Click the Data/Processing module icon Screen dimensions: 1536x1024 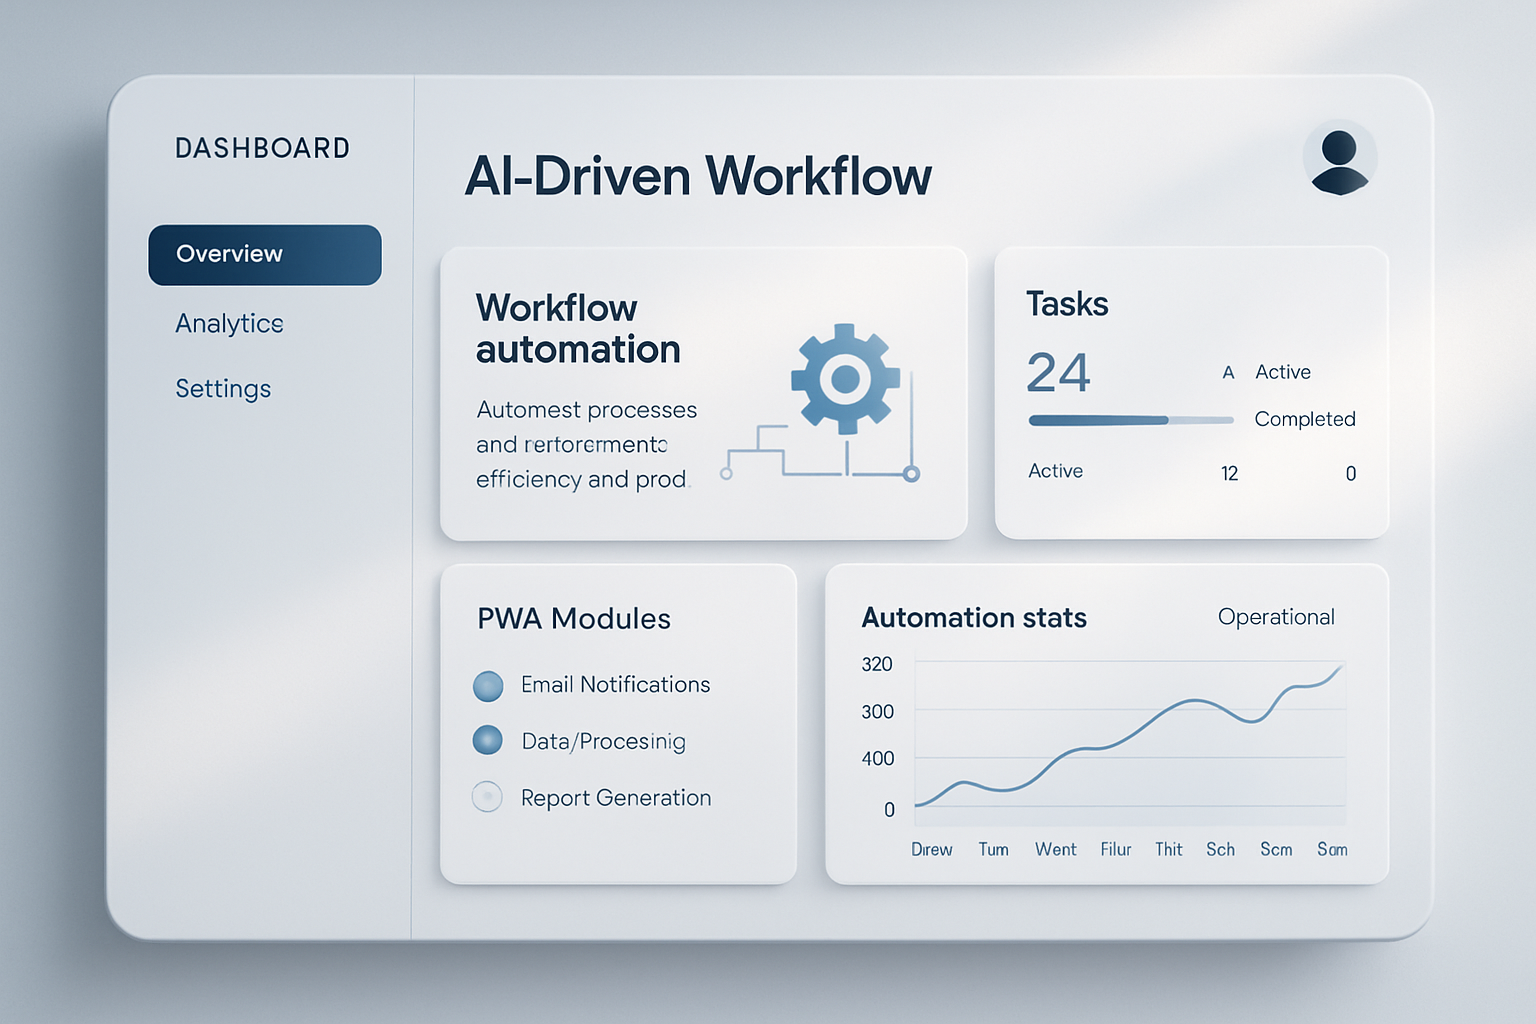(x=487, y=740)
